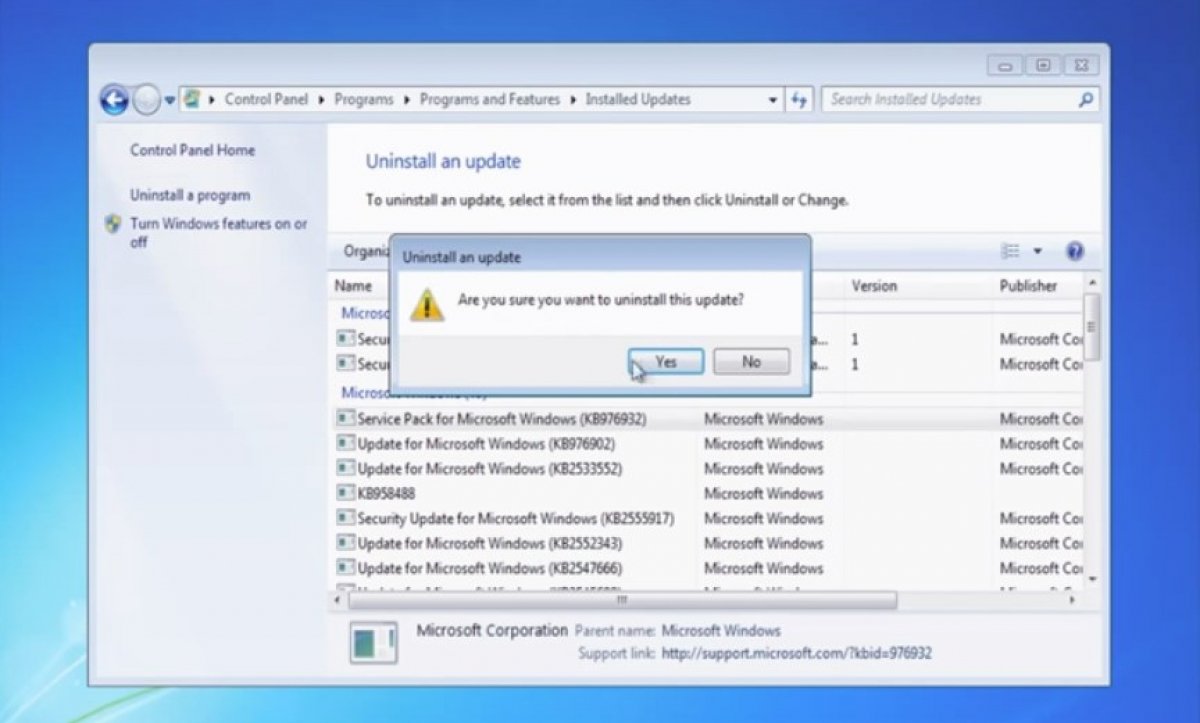Click the warning icon in the dialog
Screen dimensions: 1200x723
point(428,304)
